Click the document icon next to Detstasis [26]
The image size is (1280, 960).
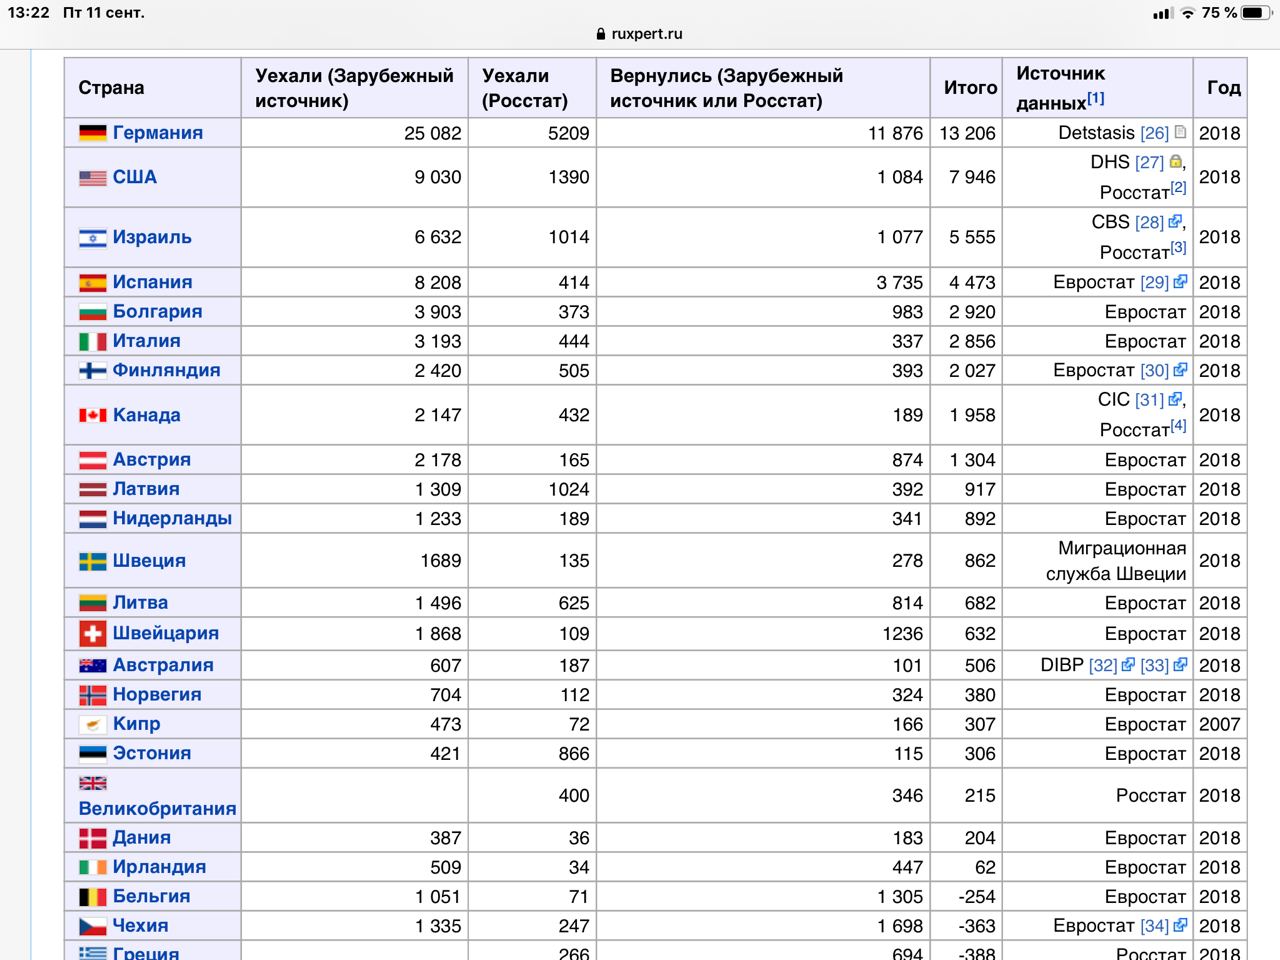(1180, 132)
